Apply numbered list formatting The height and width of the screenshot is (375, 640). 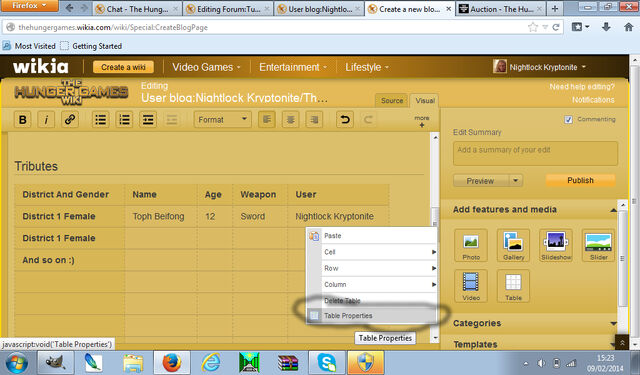coord(124,120)
